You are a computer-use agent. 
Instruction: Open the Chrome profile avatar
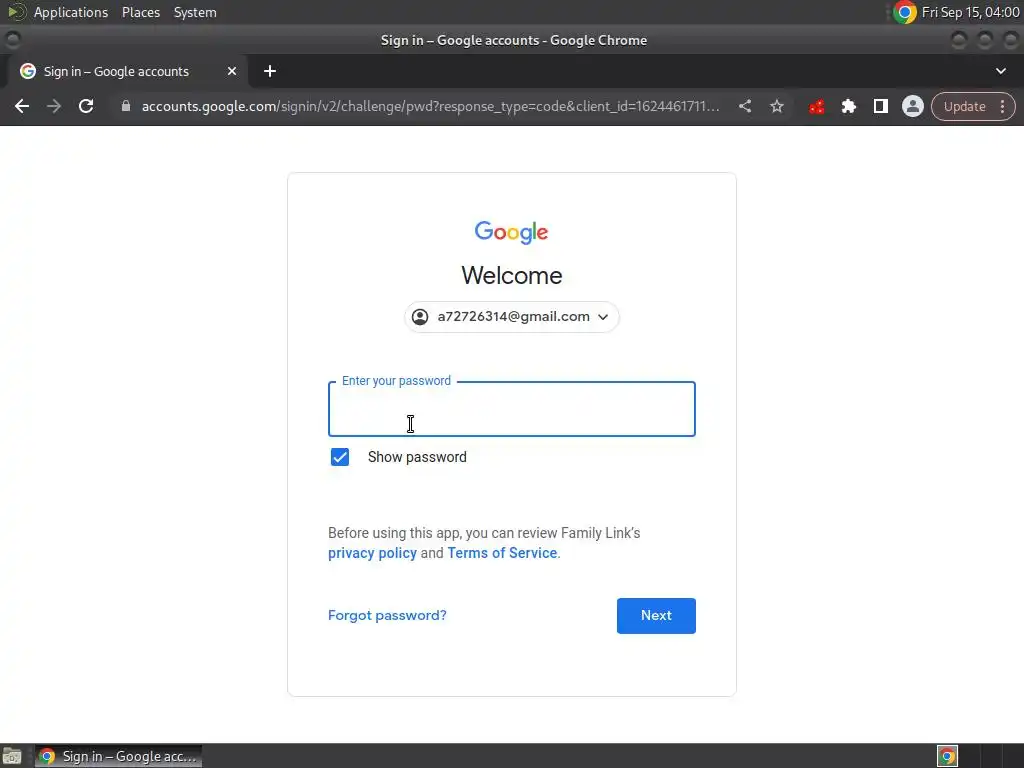click(912, 106)
